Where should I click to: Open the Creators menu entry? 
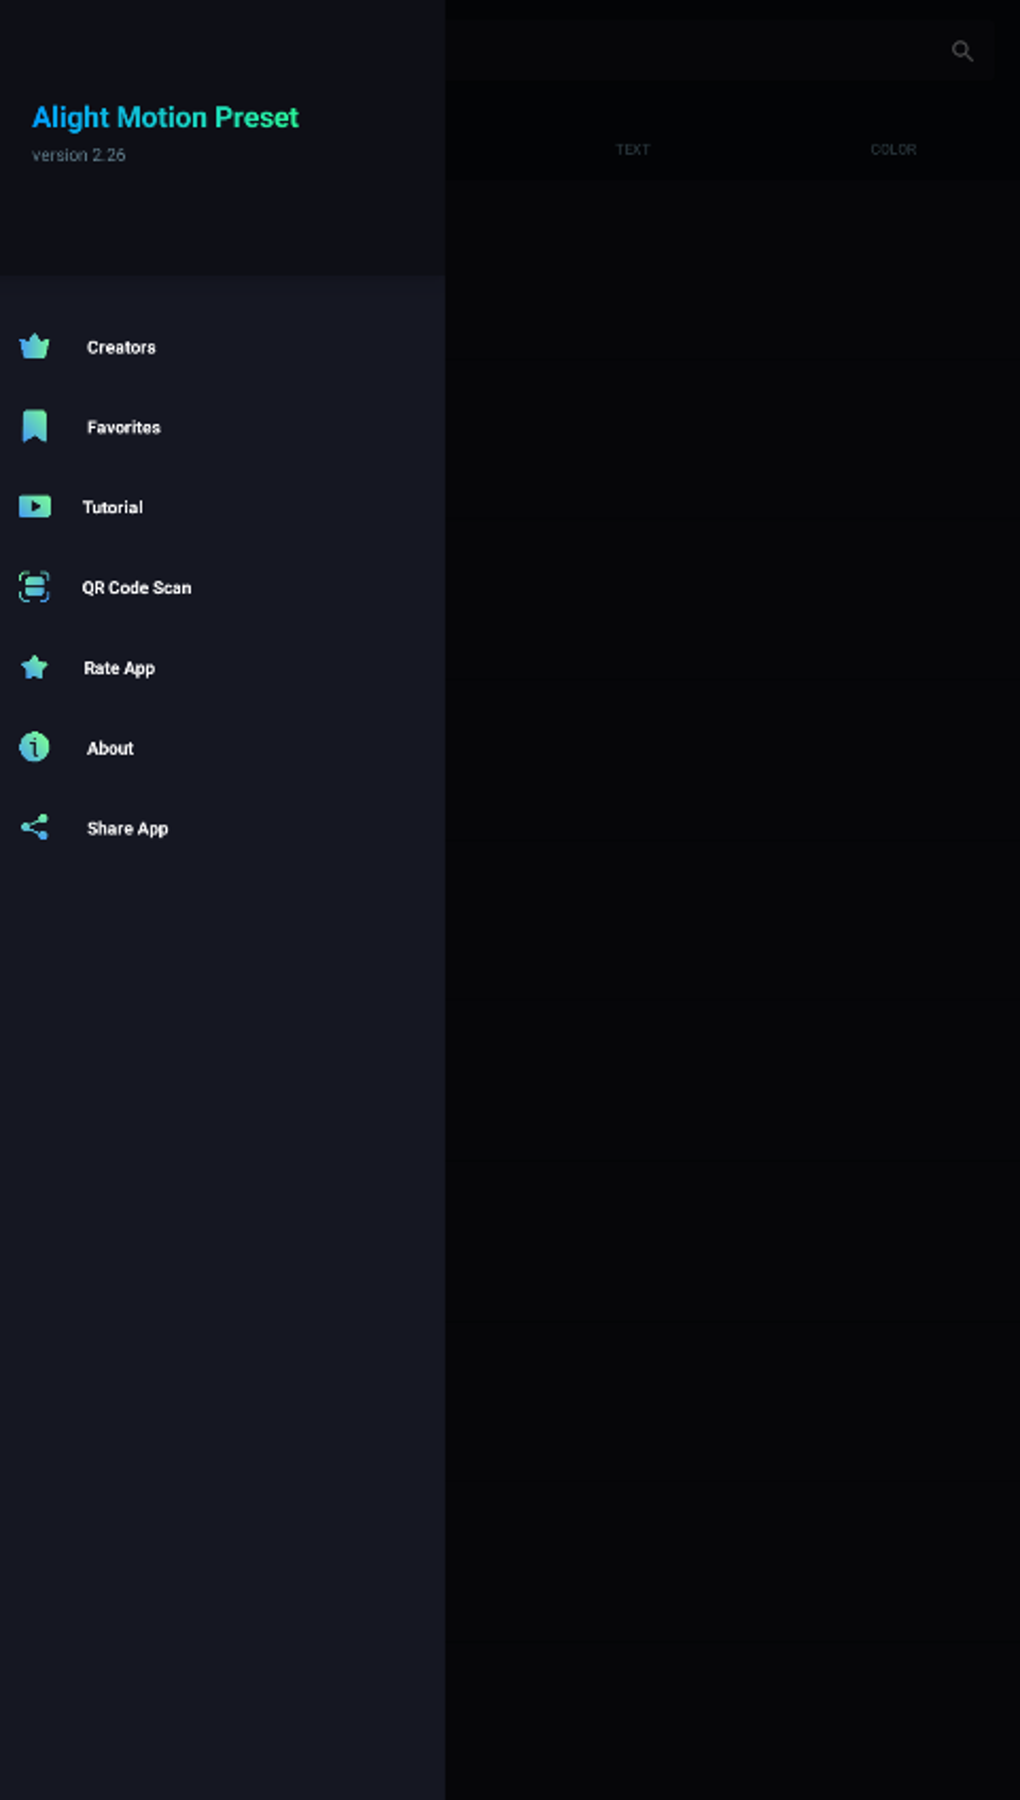coord(222,347)
